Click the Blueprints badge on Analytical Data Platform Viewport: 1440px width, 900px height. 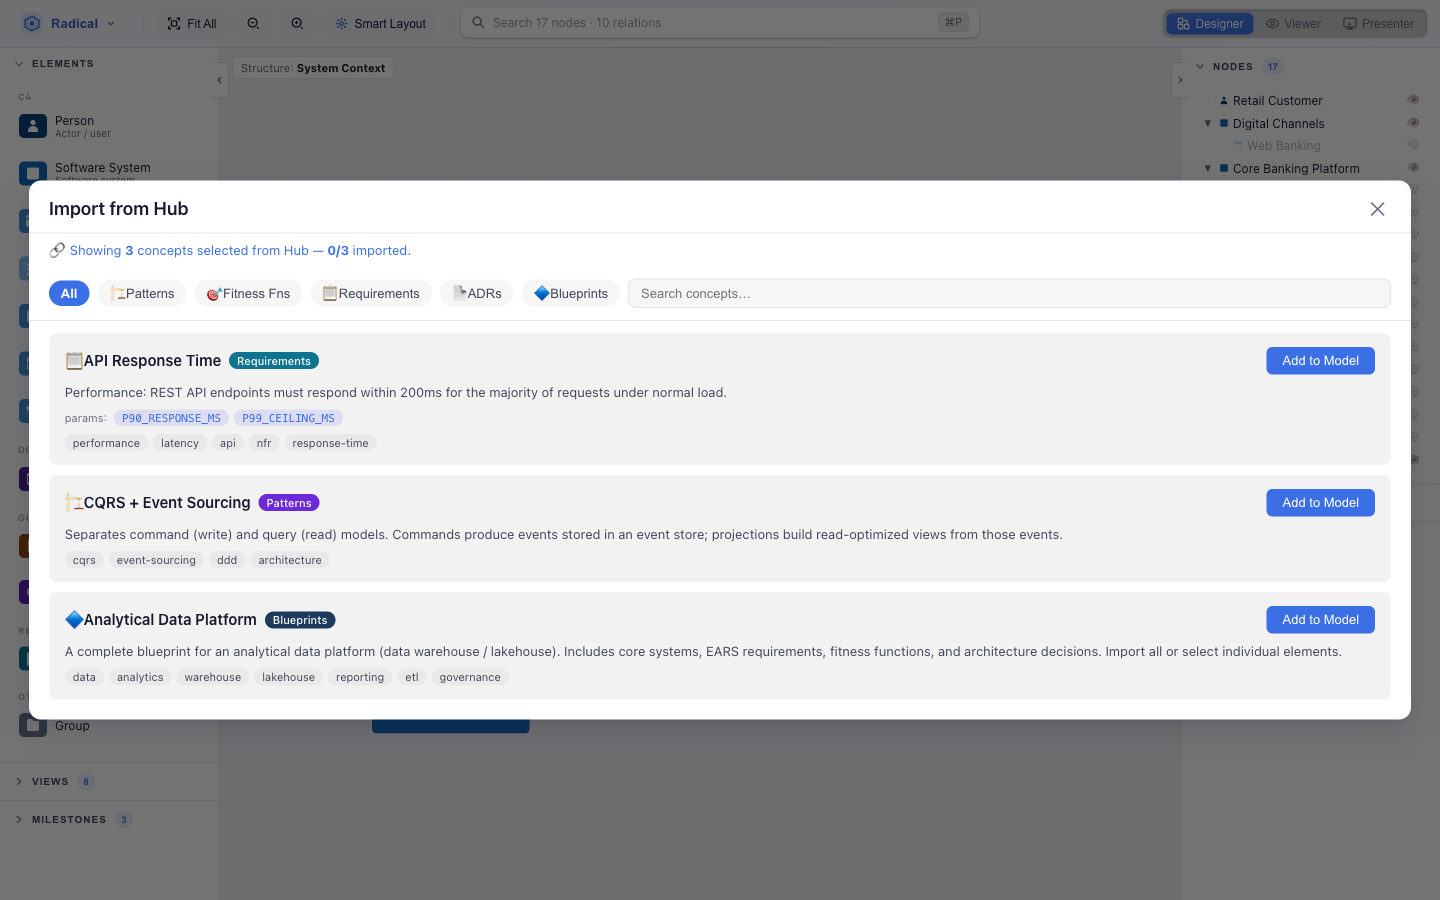(x=300, y=620)
